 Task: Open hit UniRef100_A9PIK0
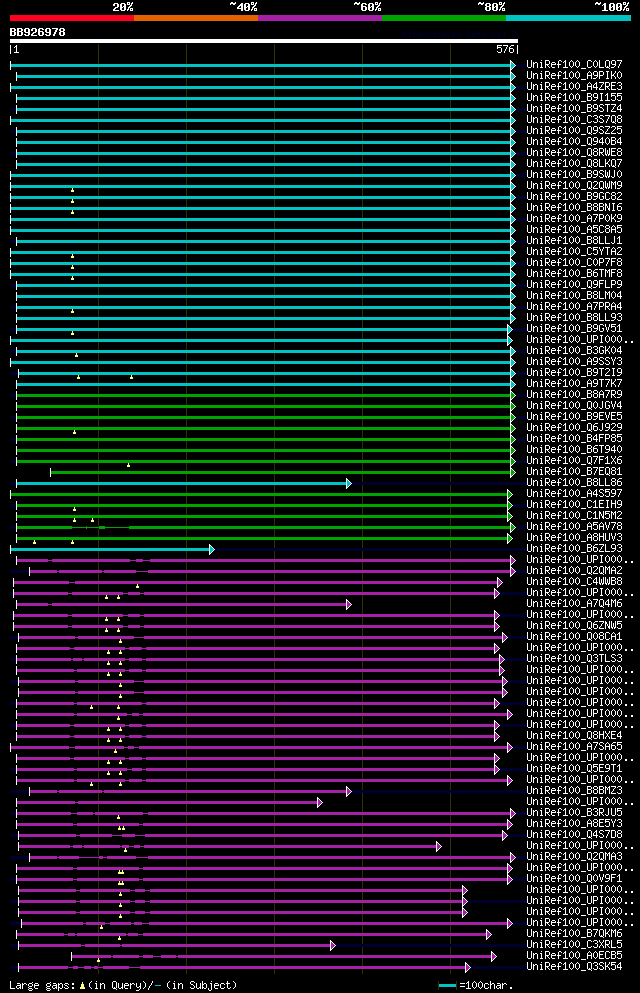[x=574, y=75]
